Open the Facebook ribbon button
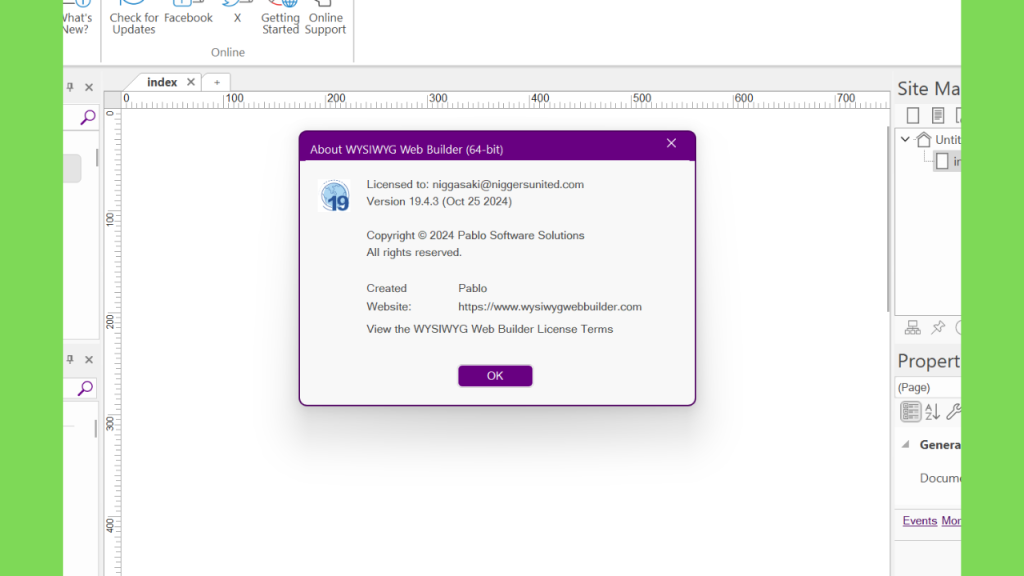This screenshot has height=576, width=1024. (188, 13)
